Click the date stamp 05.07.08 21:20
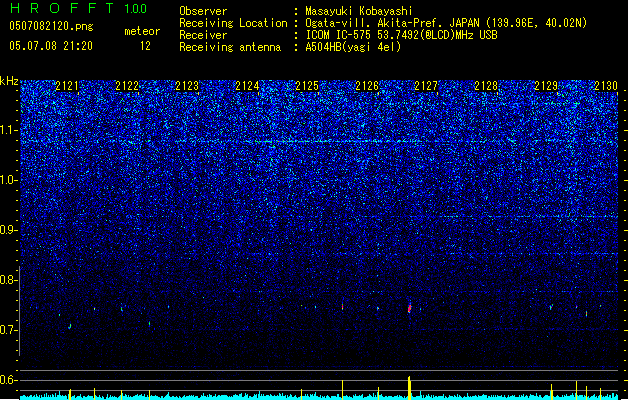The height and width of the screenshot is (400, 629). [51, 46]
